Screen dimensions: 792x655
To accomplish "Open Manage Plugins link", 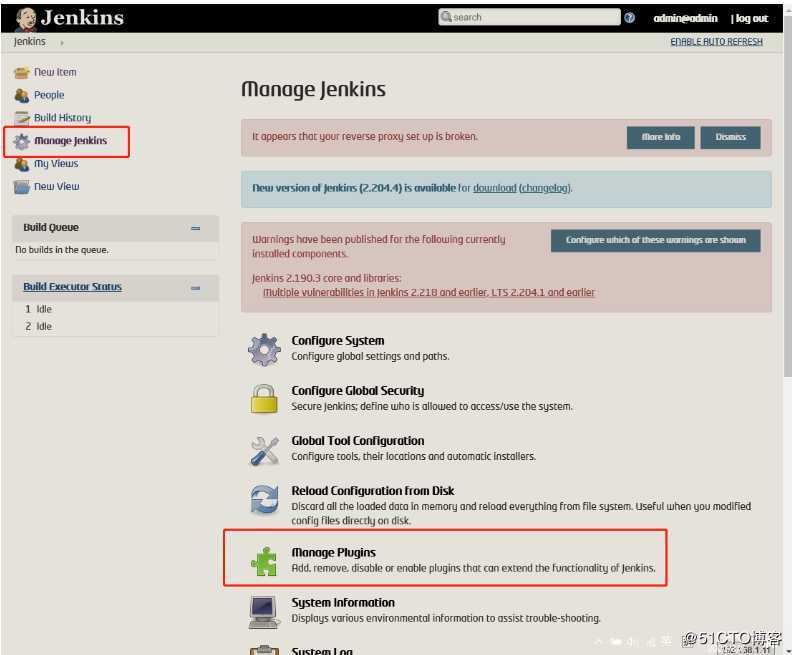I will click(x=333, y=552).
